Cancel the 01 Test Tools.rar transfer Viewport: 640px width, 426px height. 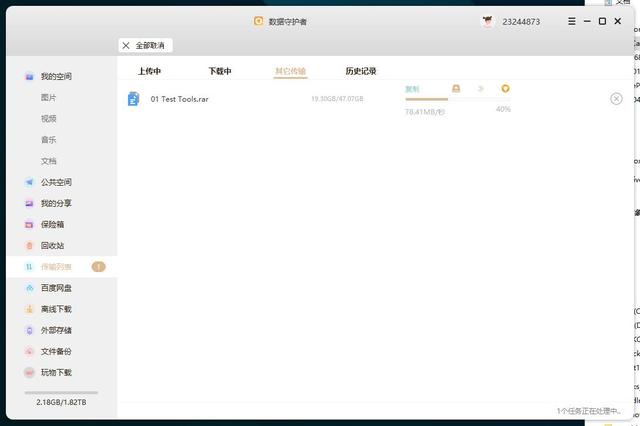click(x=616, y=99)
